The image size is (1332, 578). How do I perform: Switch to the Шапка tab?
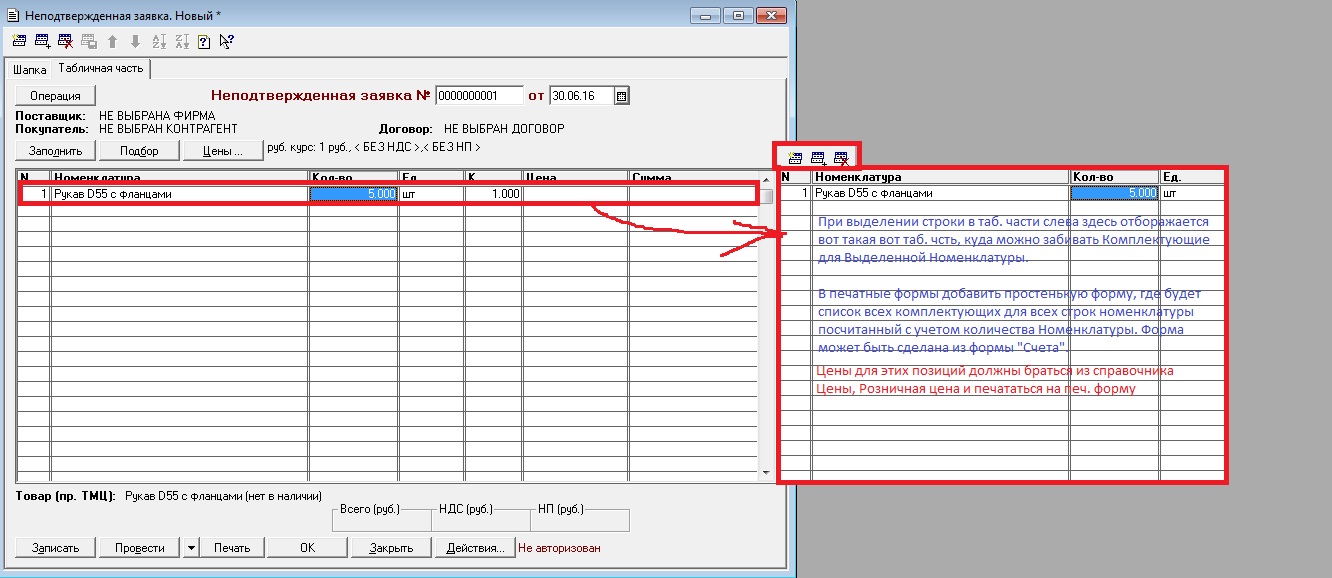pos(29,69)
